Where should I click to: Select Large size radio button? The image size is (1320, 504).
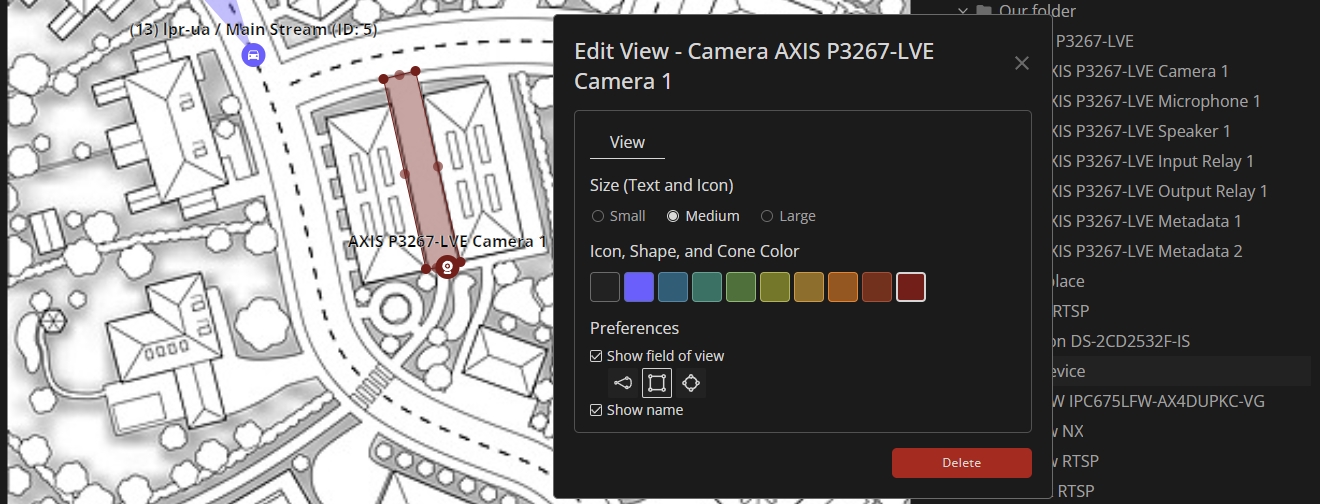[x=767, y=216]
